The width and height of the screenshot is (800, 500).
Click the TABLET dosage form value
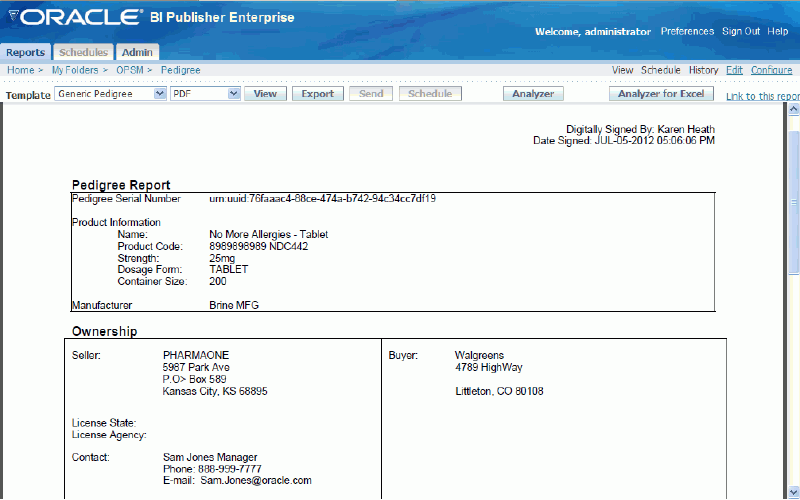click(229, 269)
